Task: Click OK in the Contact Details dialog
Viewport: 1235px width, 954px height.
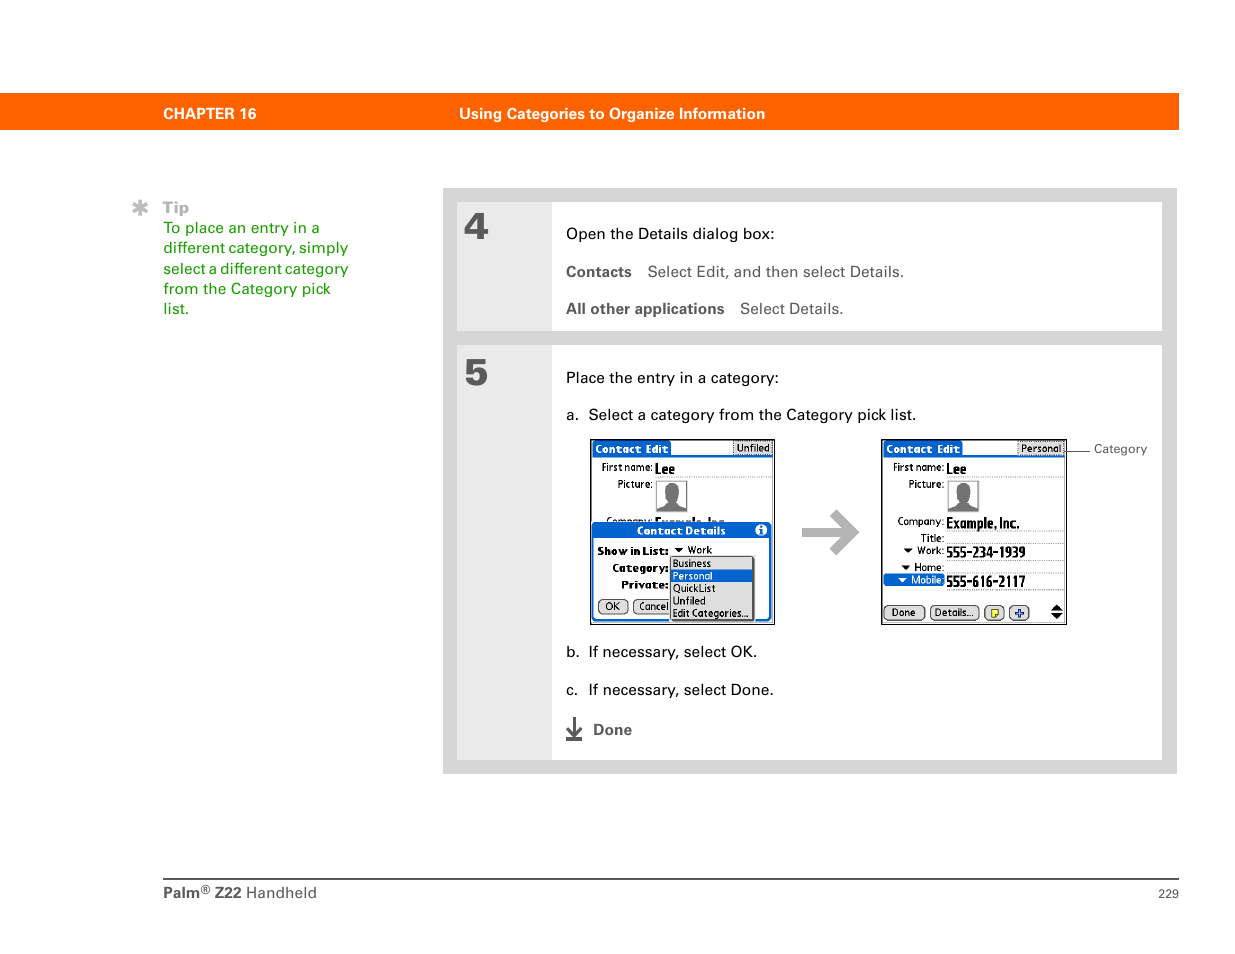Action: (x=613, y=607)
